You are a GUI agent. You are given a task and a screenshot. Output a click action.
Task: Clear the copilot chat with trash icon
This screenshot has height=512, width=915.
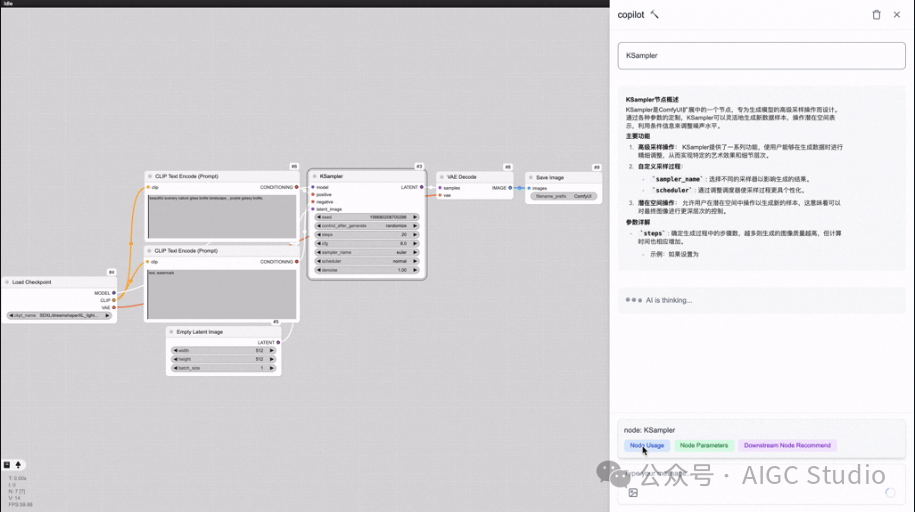click(876, 15)
